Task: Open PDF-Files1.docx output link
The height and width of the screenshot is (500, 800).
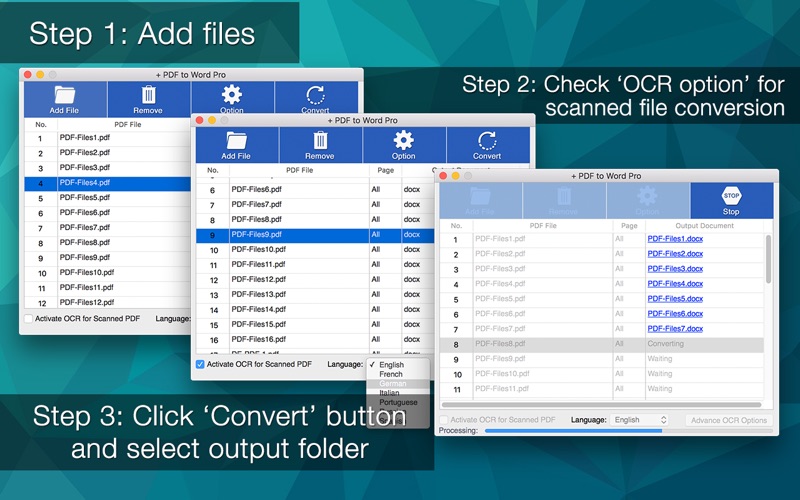Action: click(675, 239)
